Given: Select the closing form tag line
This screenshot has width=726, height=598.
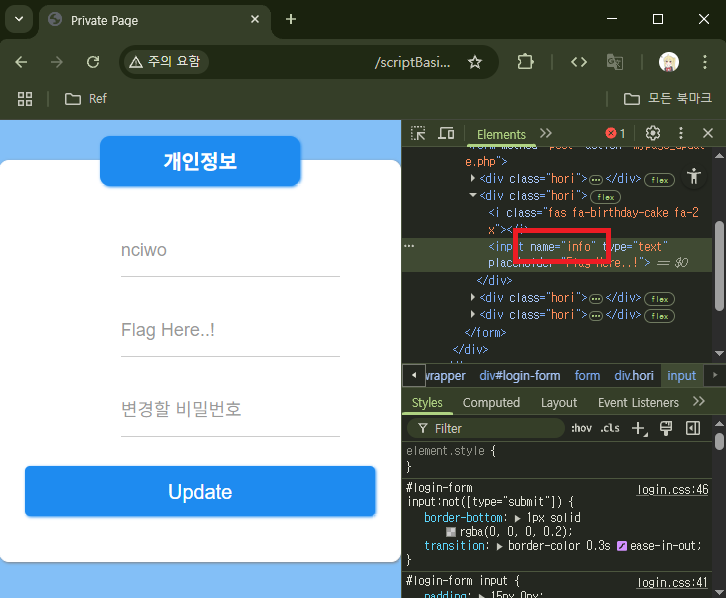Looking at the screenshot, I should tap(485, 333).
